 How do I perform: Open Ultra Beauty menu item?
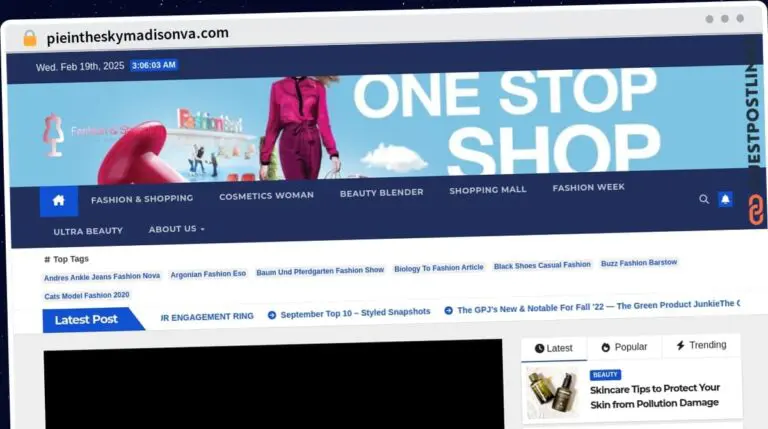pos(88,231)
